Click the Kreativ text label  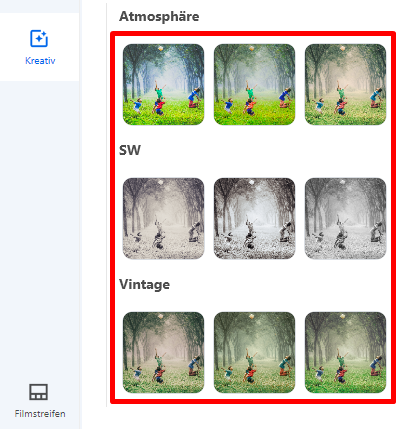point(40,61)
